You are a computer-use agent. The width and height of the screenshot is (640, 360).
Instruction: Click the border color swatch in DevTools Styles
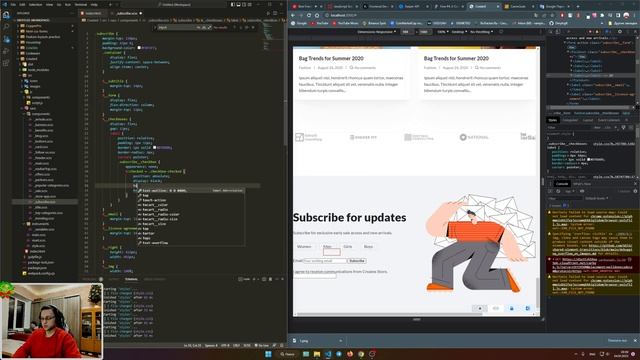[x=589, y=159]
